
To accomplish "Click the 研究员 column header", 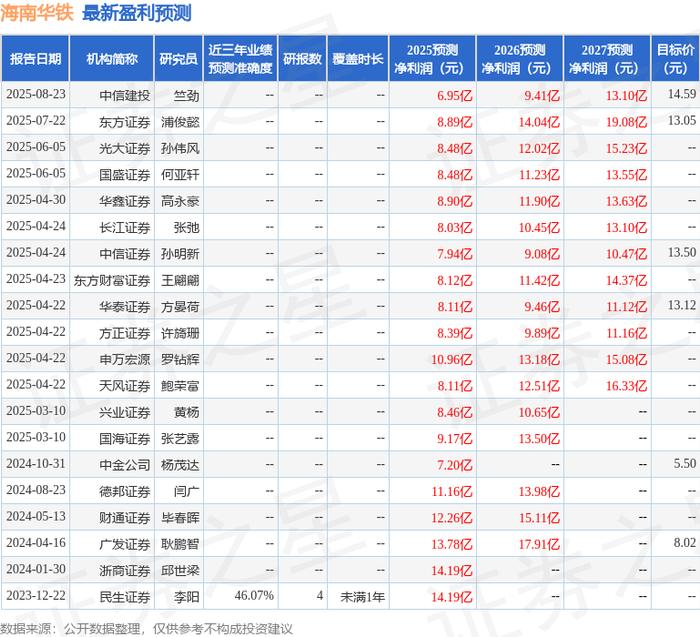I will [x=179, y=59].
